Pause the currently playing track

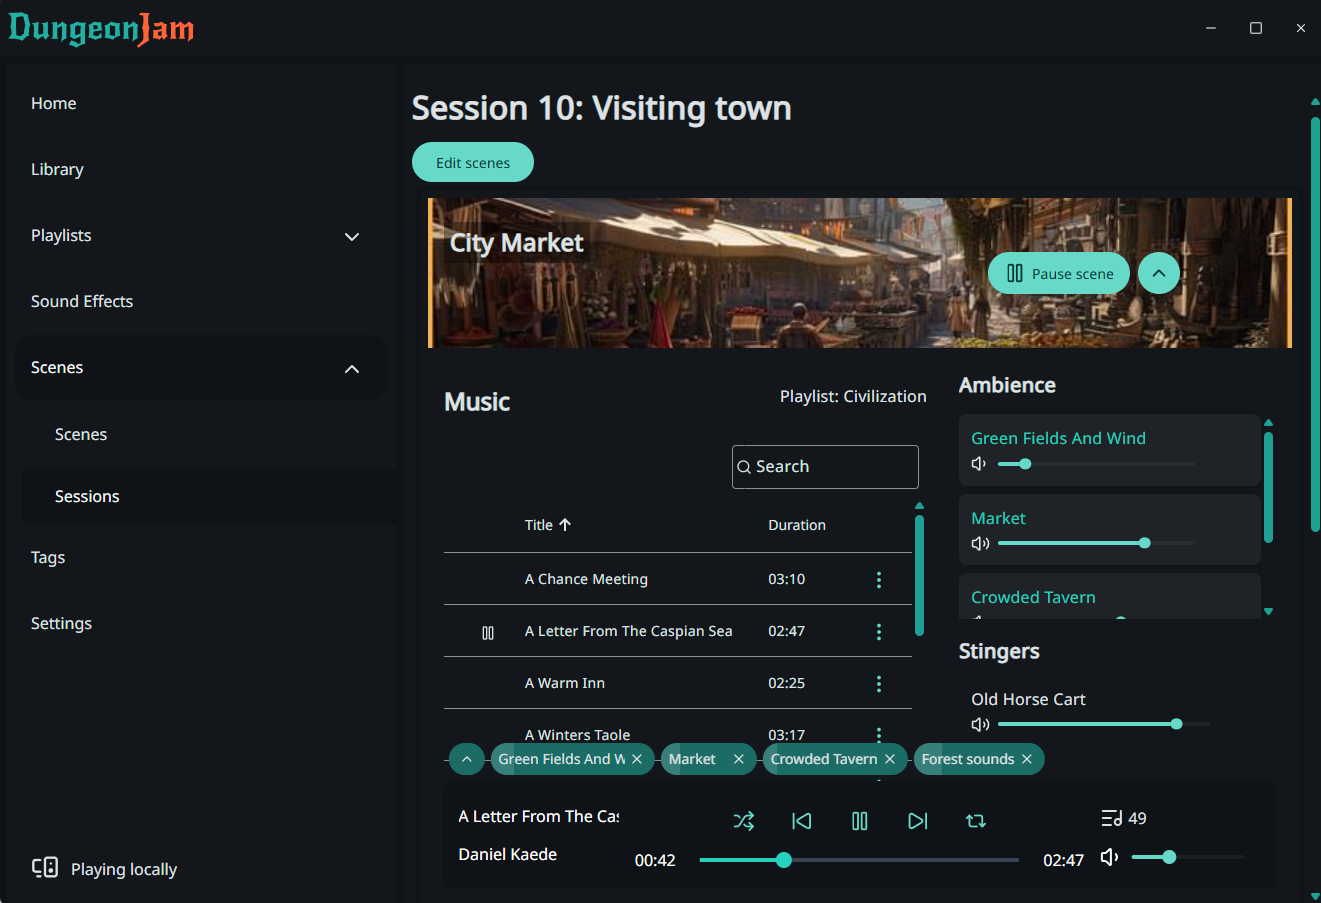click(860, 821)
